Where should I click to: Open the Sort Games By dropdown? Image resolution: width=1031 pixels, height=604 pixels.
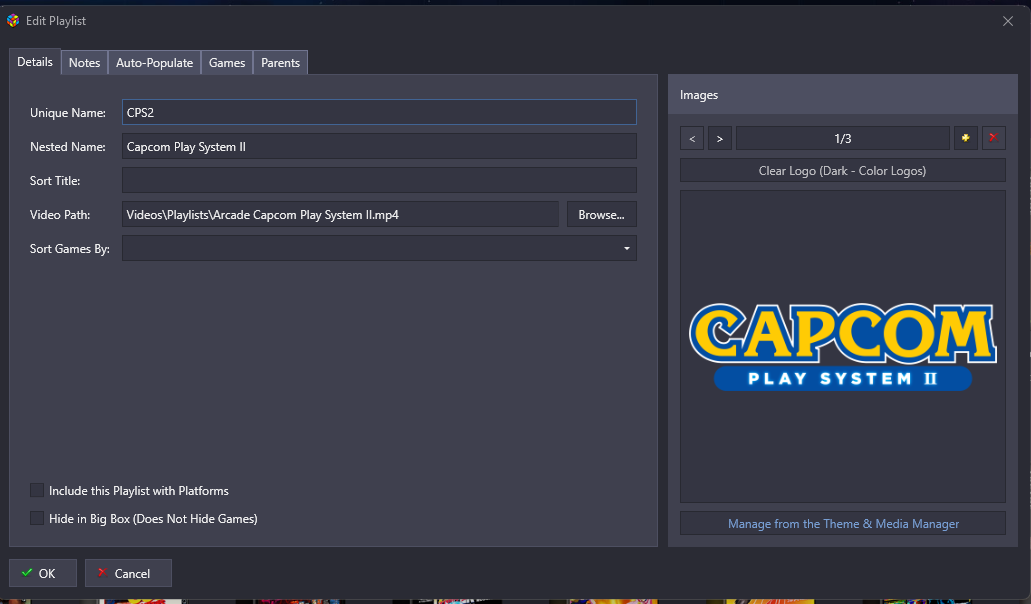click(x=379, y=248)
